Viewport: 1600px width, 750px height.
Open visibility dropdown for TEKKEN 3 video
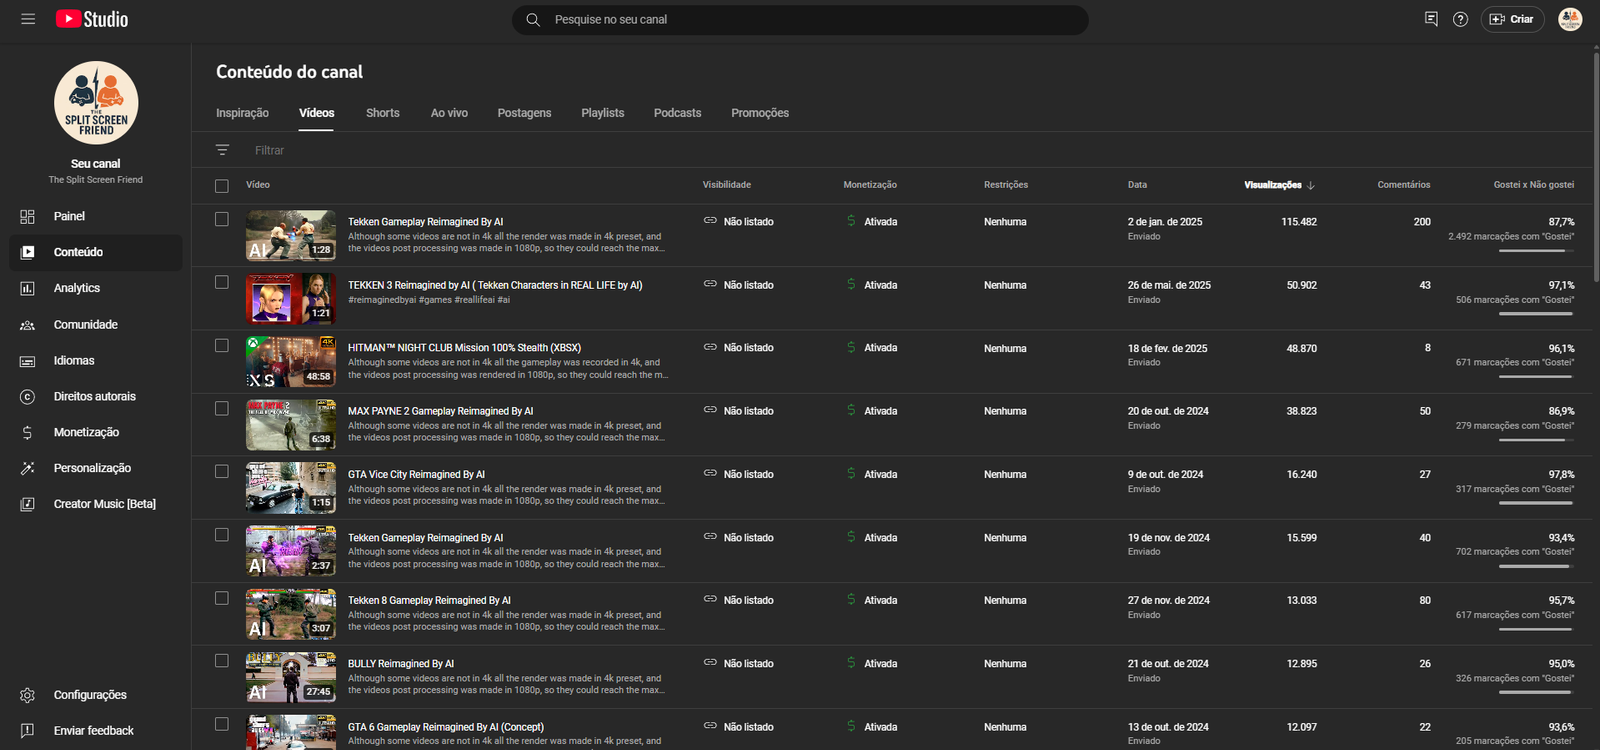coord(739,285)
